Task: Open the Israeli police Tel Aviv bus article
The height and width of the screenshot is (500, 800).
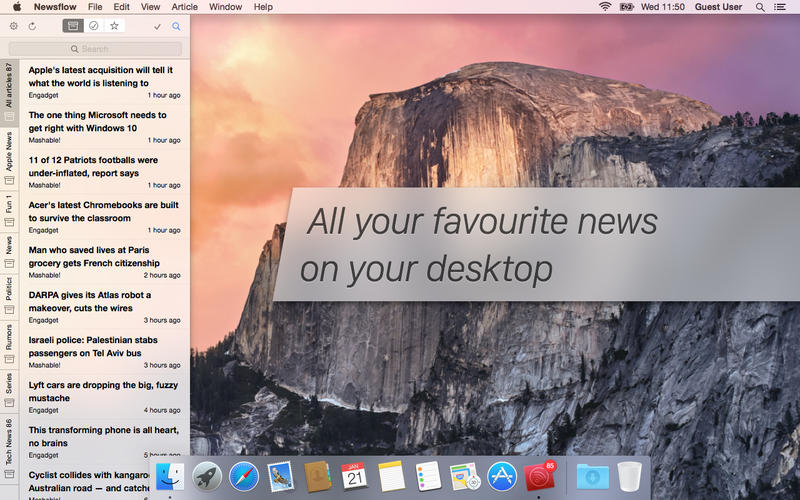Action: (105, 352)
